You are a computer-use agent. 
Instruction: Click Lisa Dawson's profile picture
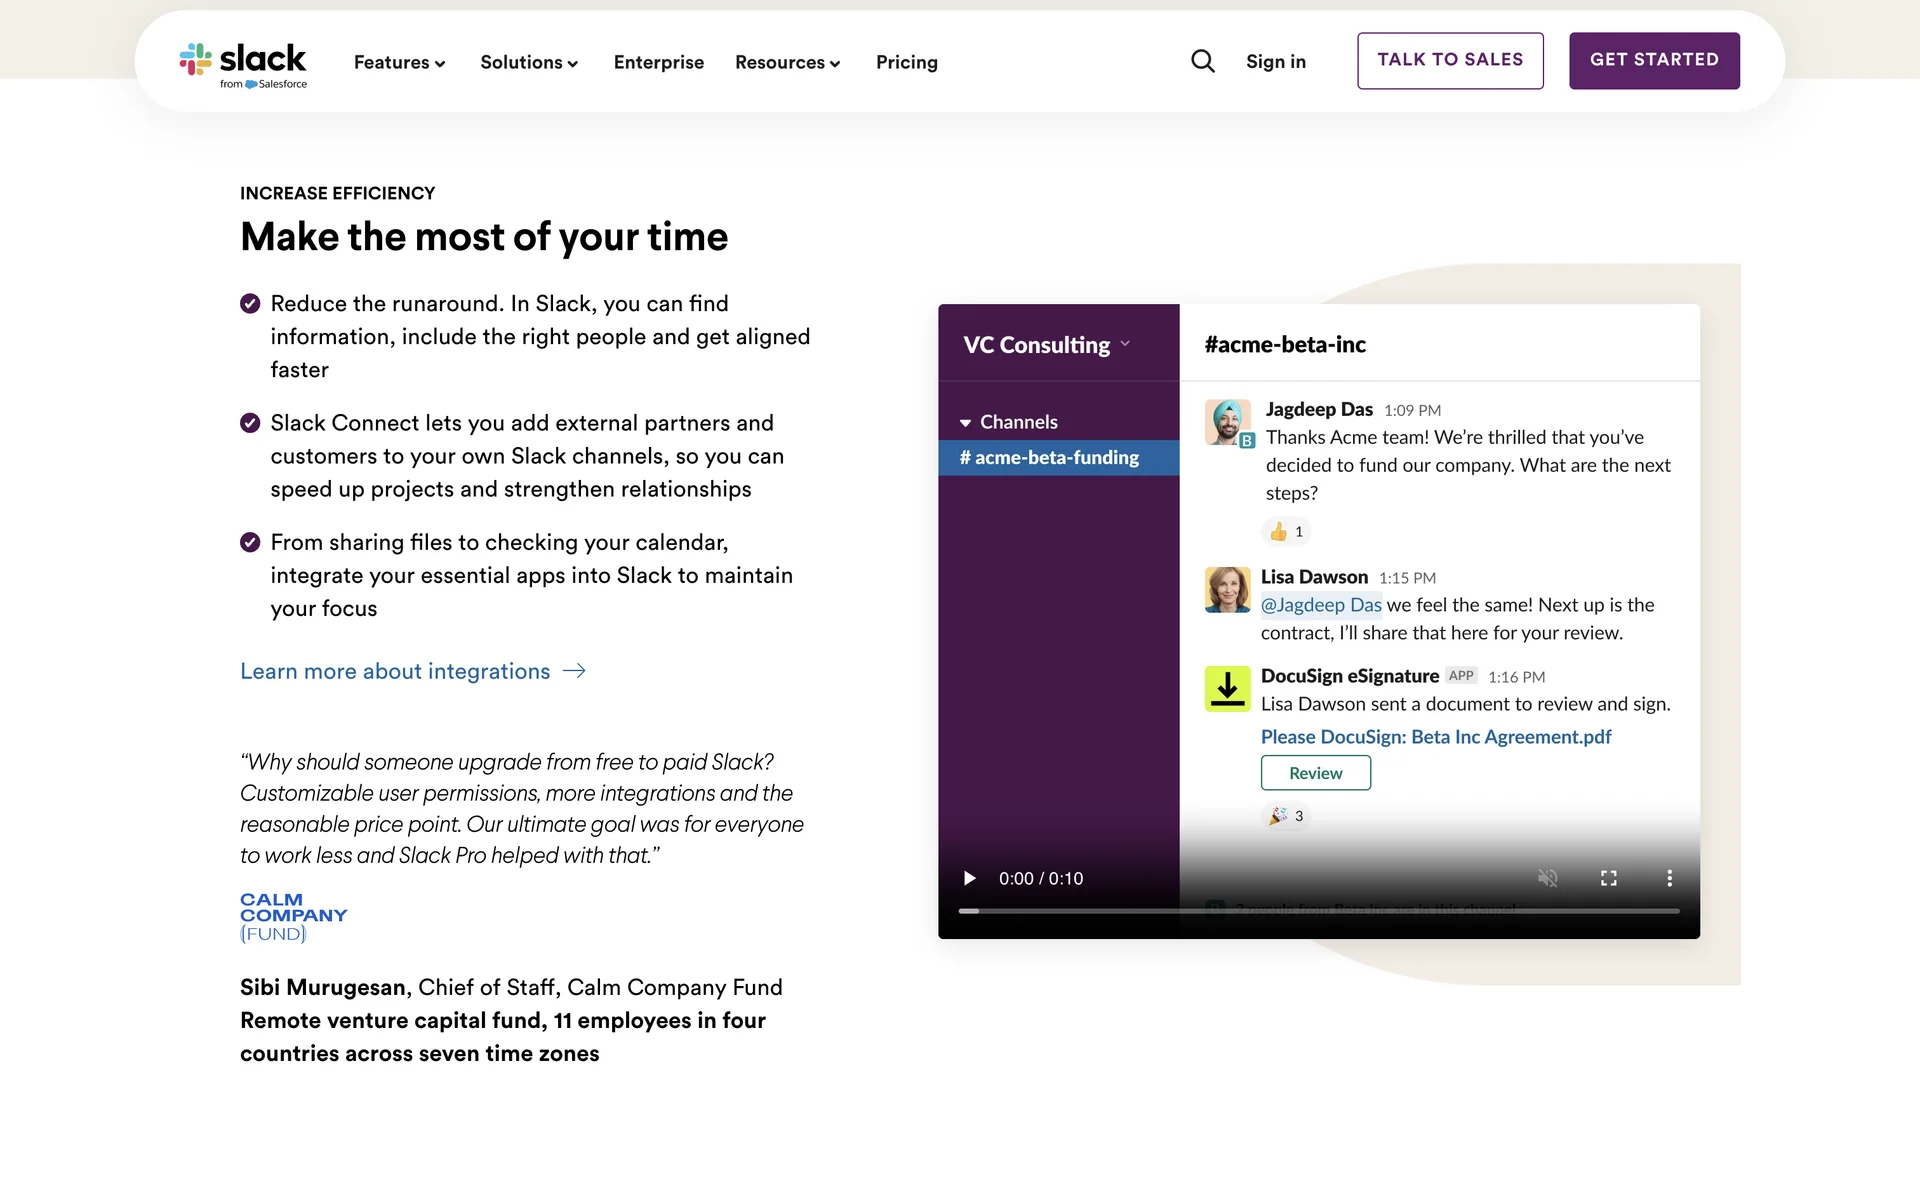1227,590
